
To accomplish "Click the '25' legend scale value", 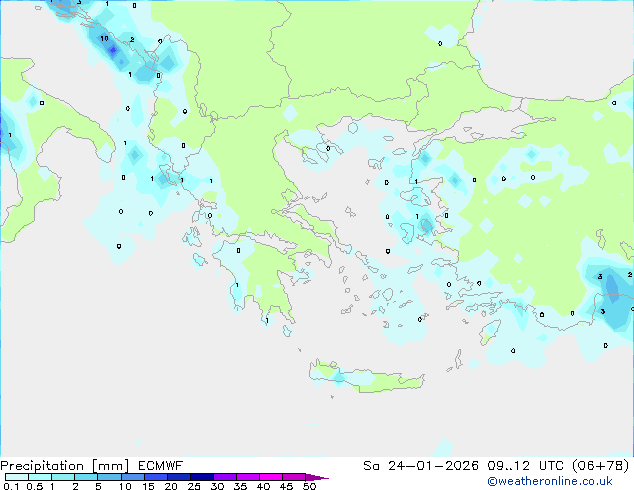I will 194,486.
